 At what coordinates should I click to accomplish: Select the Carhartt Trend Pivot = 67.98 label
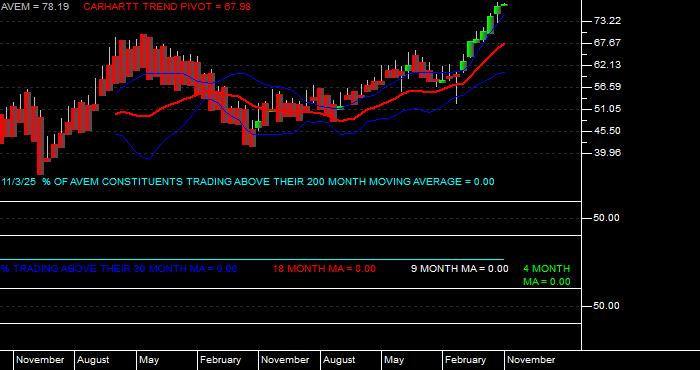coord(167,7)
